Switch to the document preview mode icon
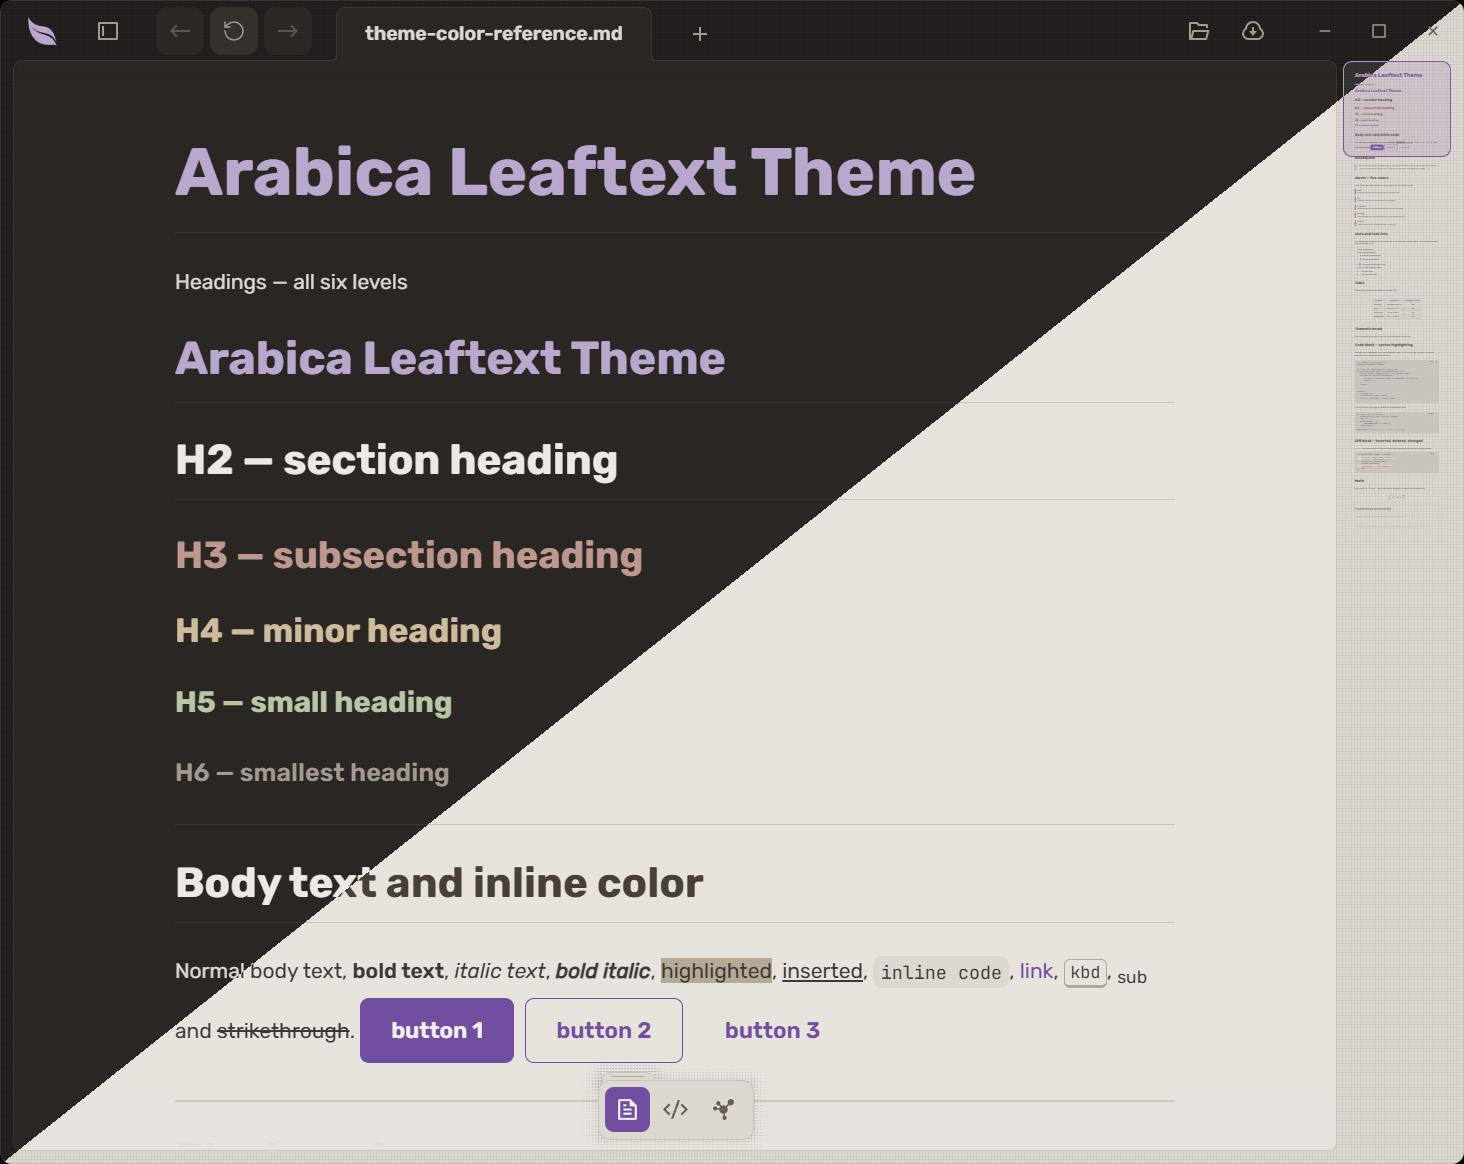 pos(627,1109)
